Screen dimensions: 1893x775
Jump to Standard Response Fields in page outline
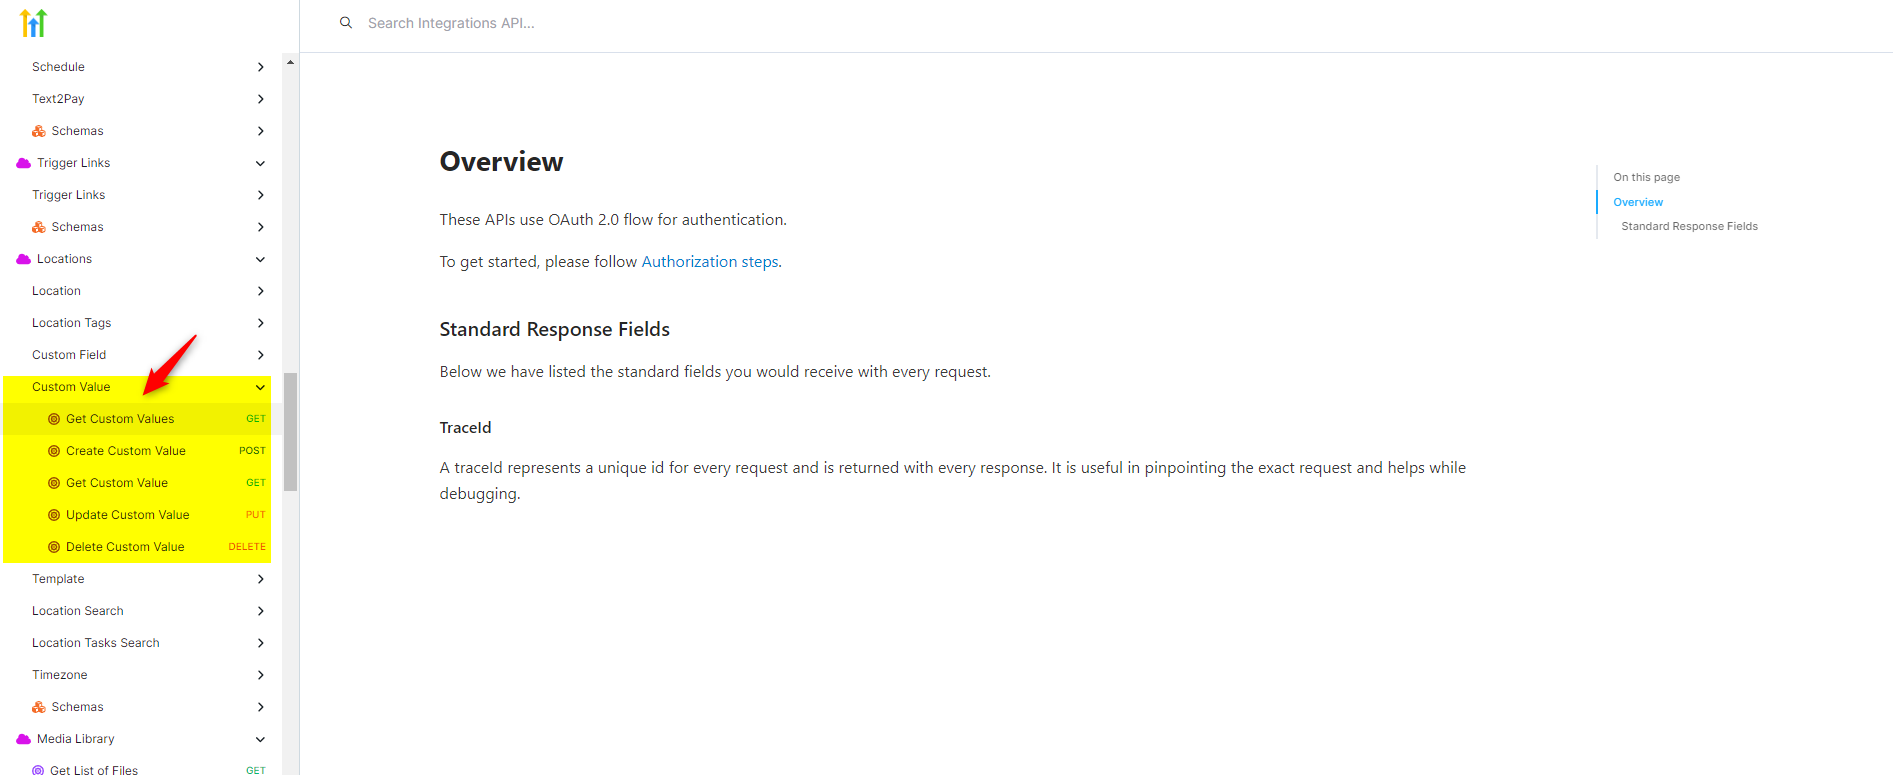tap(1689, 226)
